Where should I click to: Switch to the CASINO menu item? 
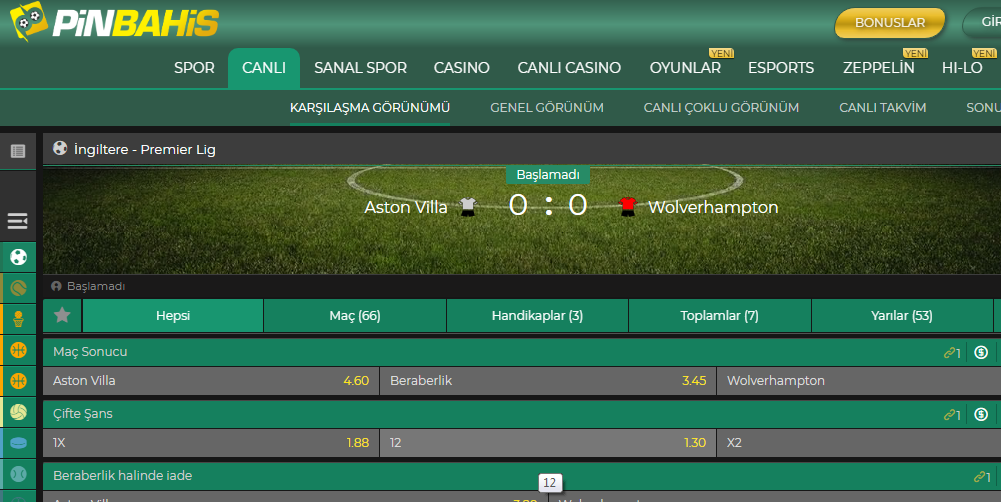coord(462,68)
